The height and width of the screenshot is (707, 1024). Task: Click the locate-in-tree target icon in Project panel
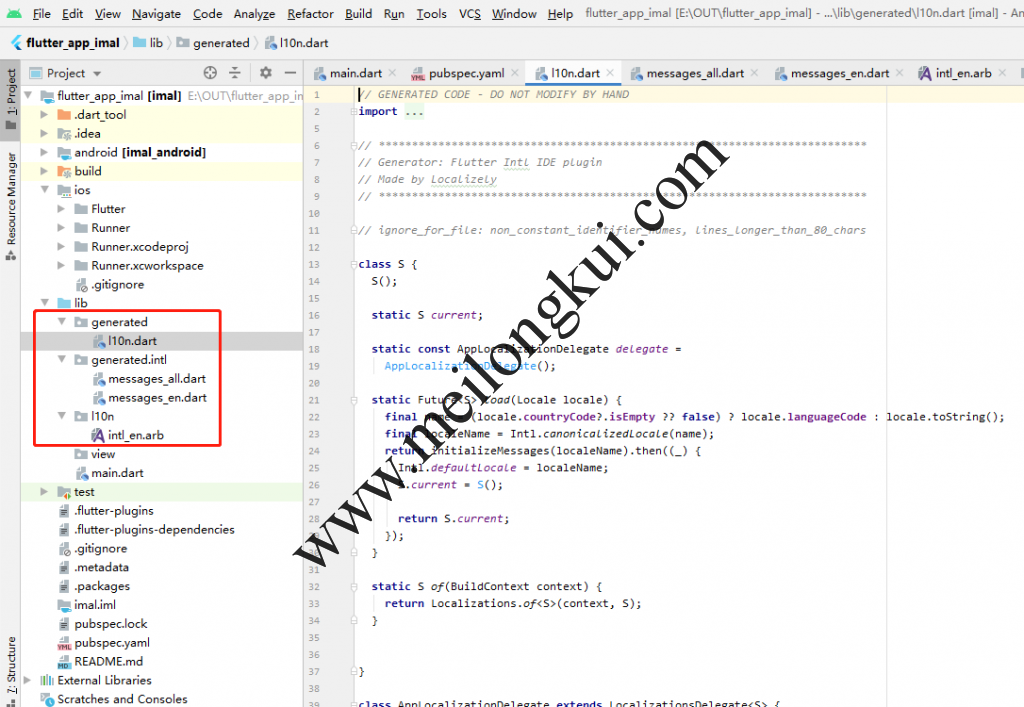[x=210, y=73]
